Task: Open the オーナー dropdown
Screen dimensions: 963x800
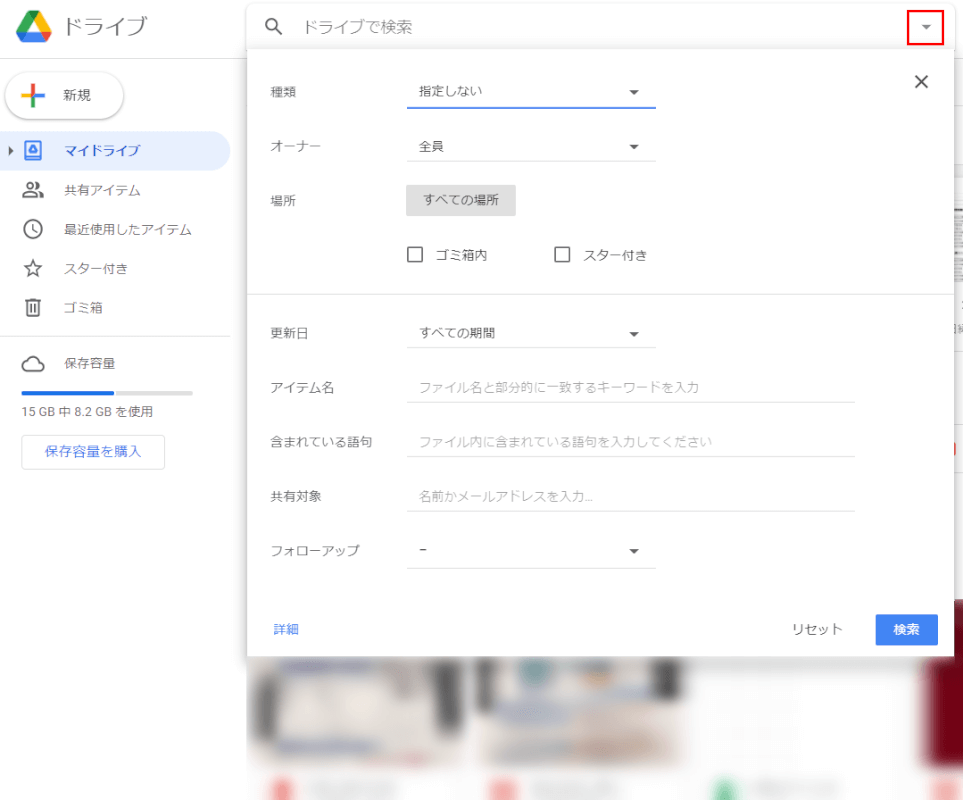Action: click(634, 145)
